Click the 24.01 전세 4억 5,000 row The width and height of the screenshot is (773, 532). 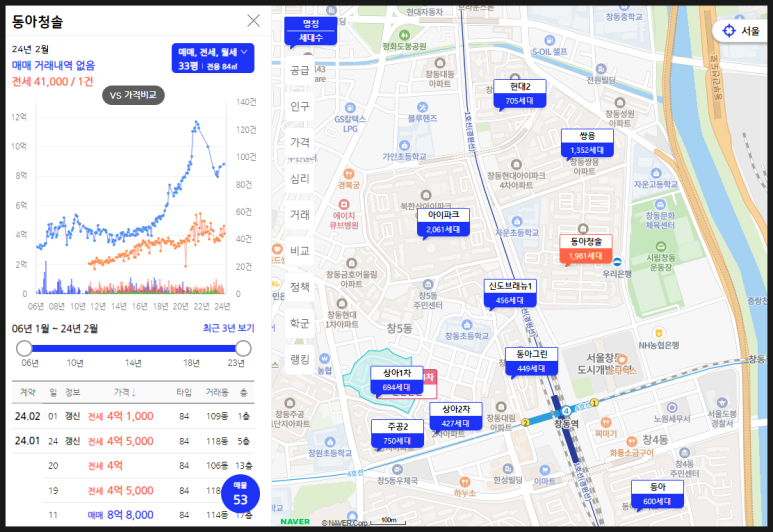(133, 441)
